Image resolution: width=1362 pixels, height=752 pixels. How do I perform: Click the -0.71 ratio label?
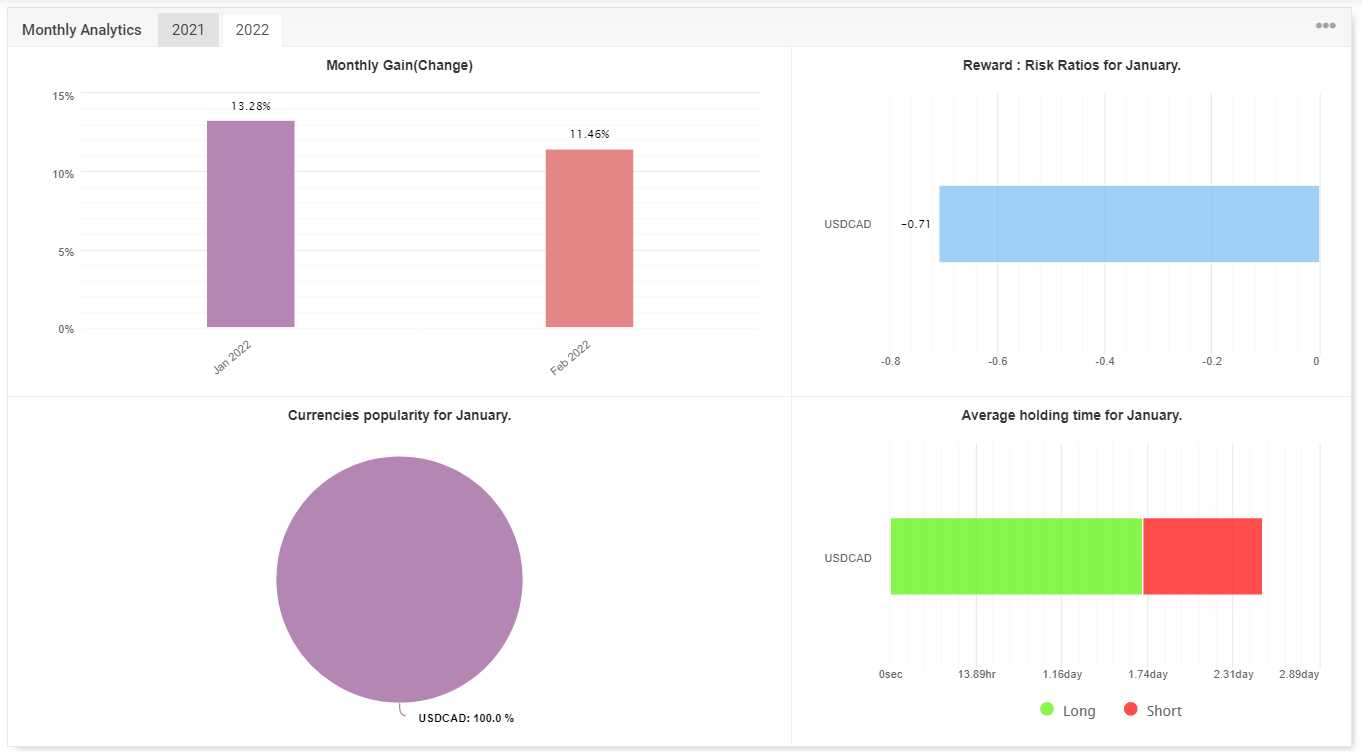pyautogui.click(x=916, y=224)
